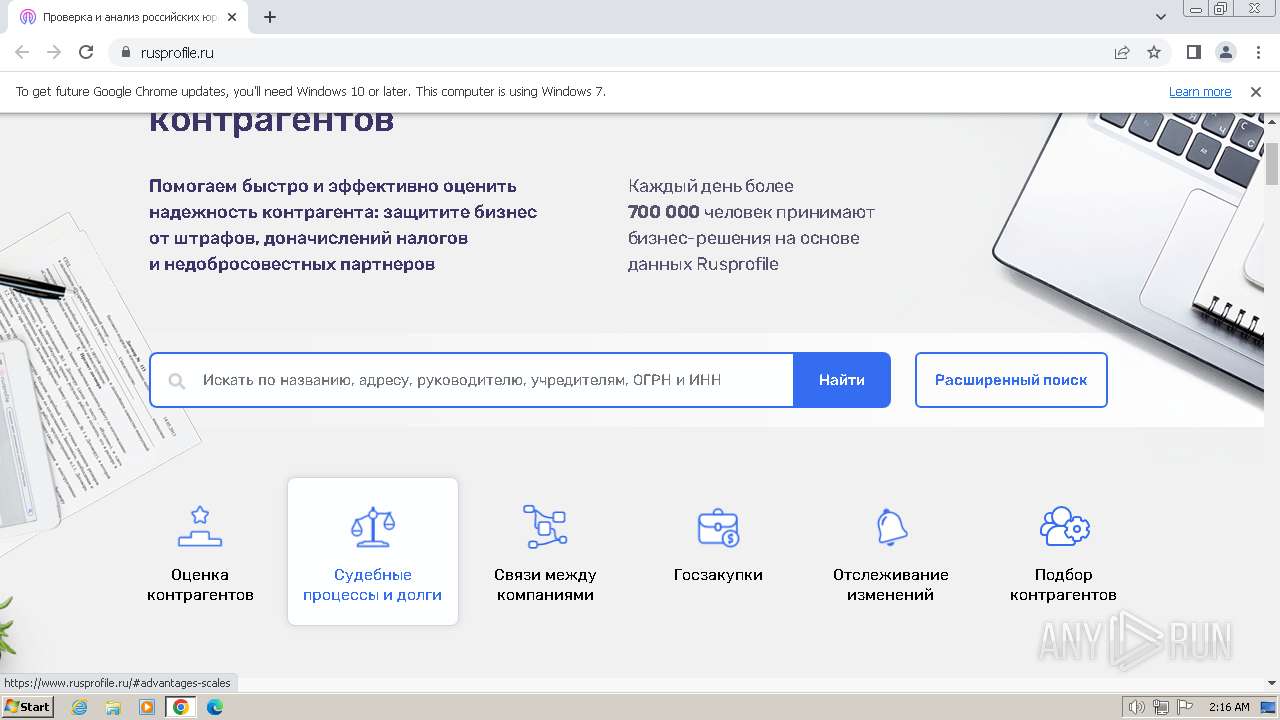
Task: Click the volume speaker tray icon
Action: click(1137, 707)
